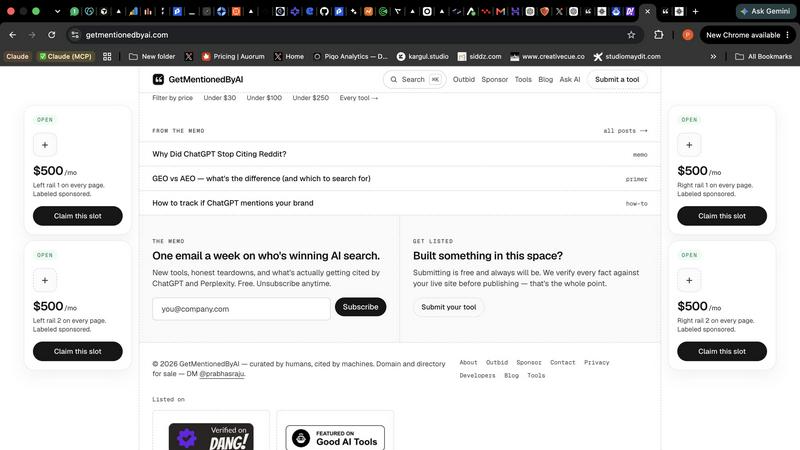Click the Ask Gemini button
The image size is (800, 450).
(x=765, y=11)
